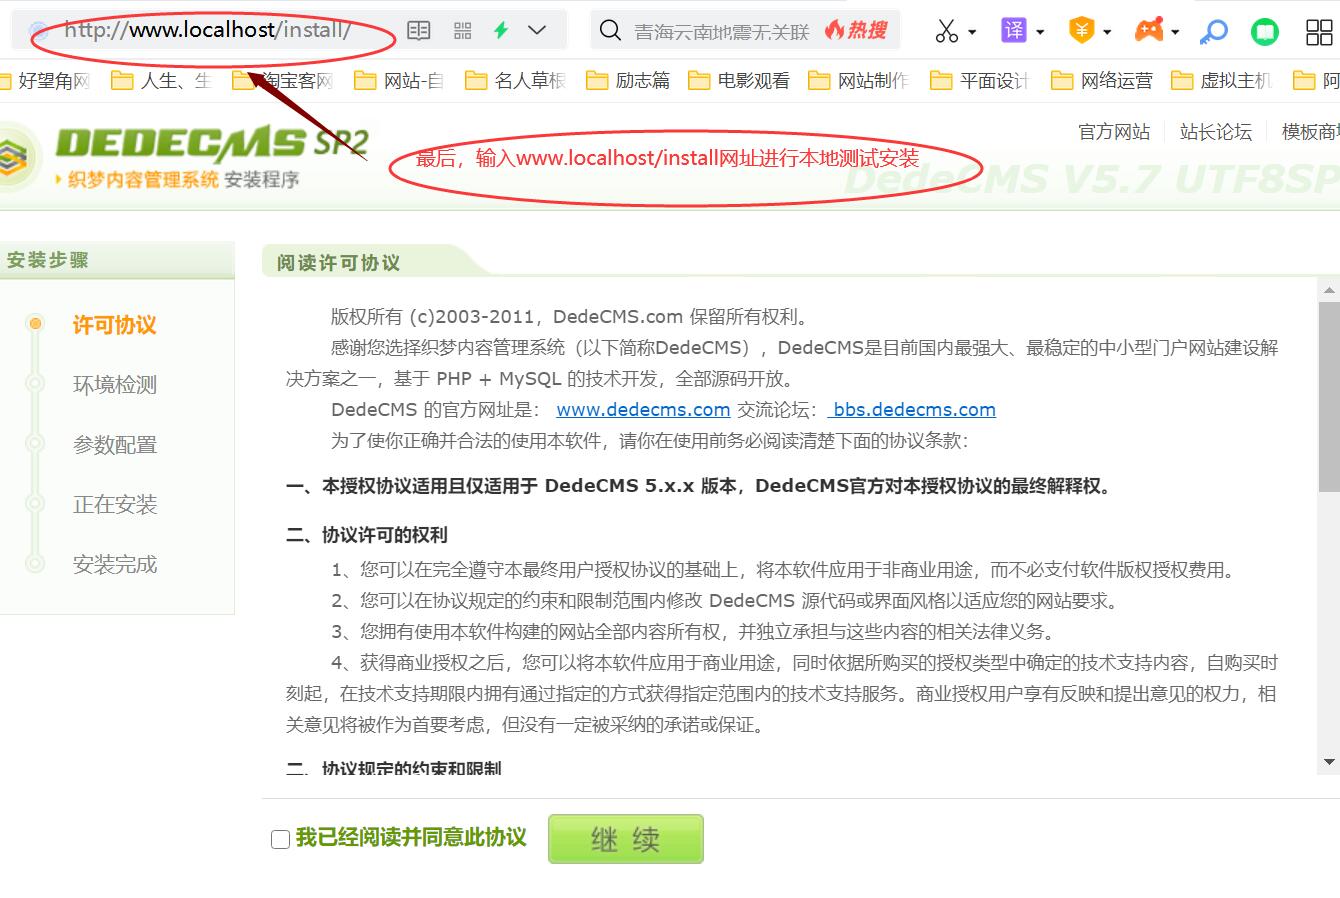Expand the orange shield icon dropdown arrow
Image resolution: width=1340 pixels, height=898 pixels.
point(1107,33)
